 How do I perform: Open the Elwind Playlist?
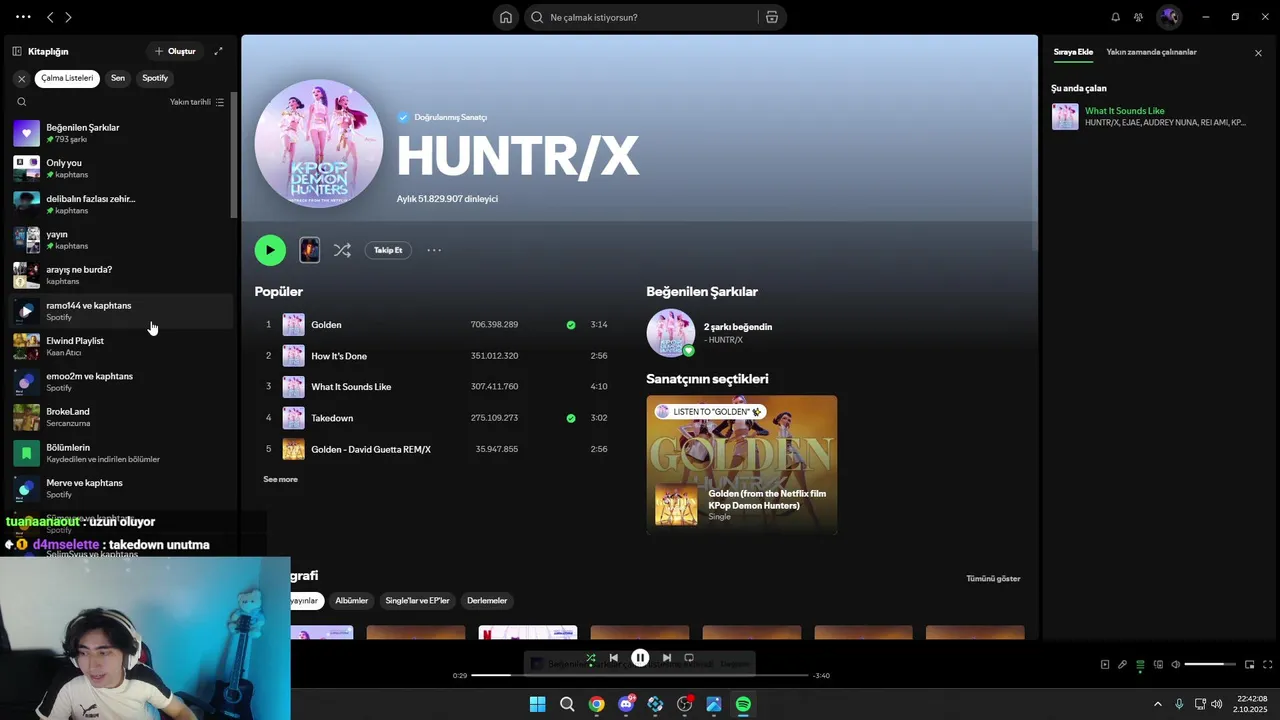coord(121,346)
